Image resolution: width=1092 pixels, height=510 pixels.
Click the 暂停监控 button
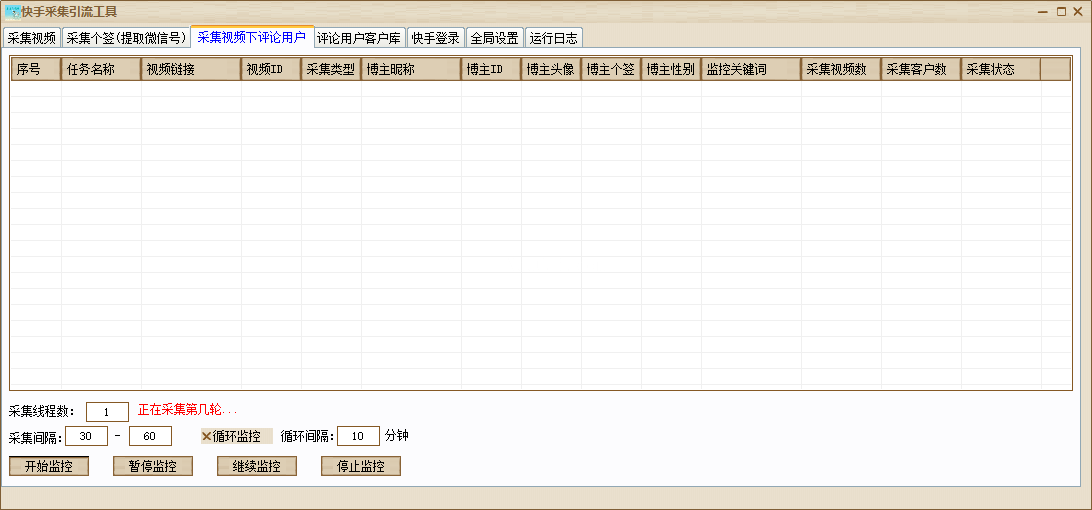click(x=153, y=466)
